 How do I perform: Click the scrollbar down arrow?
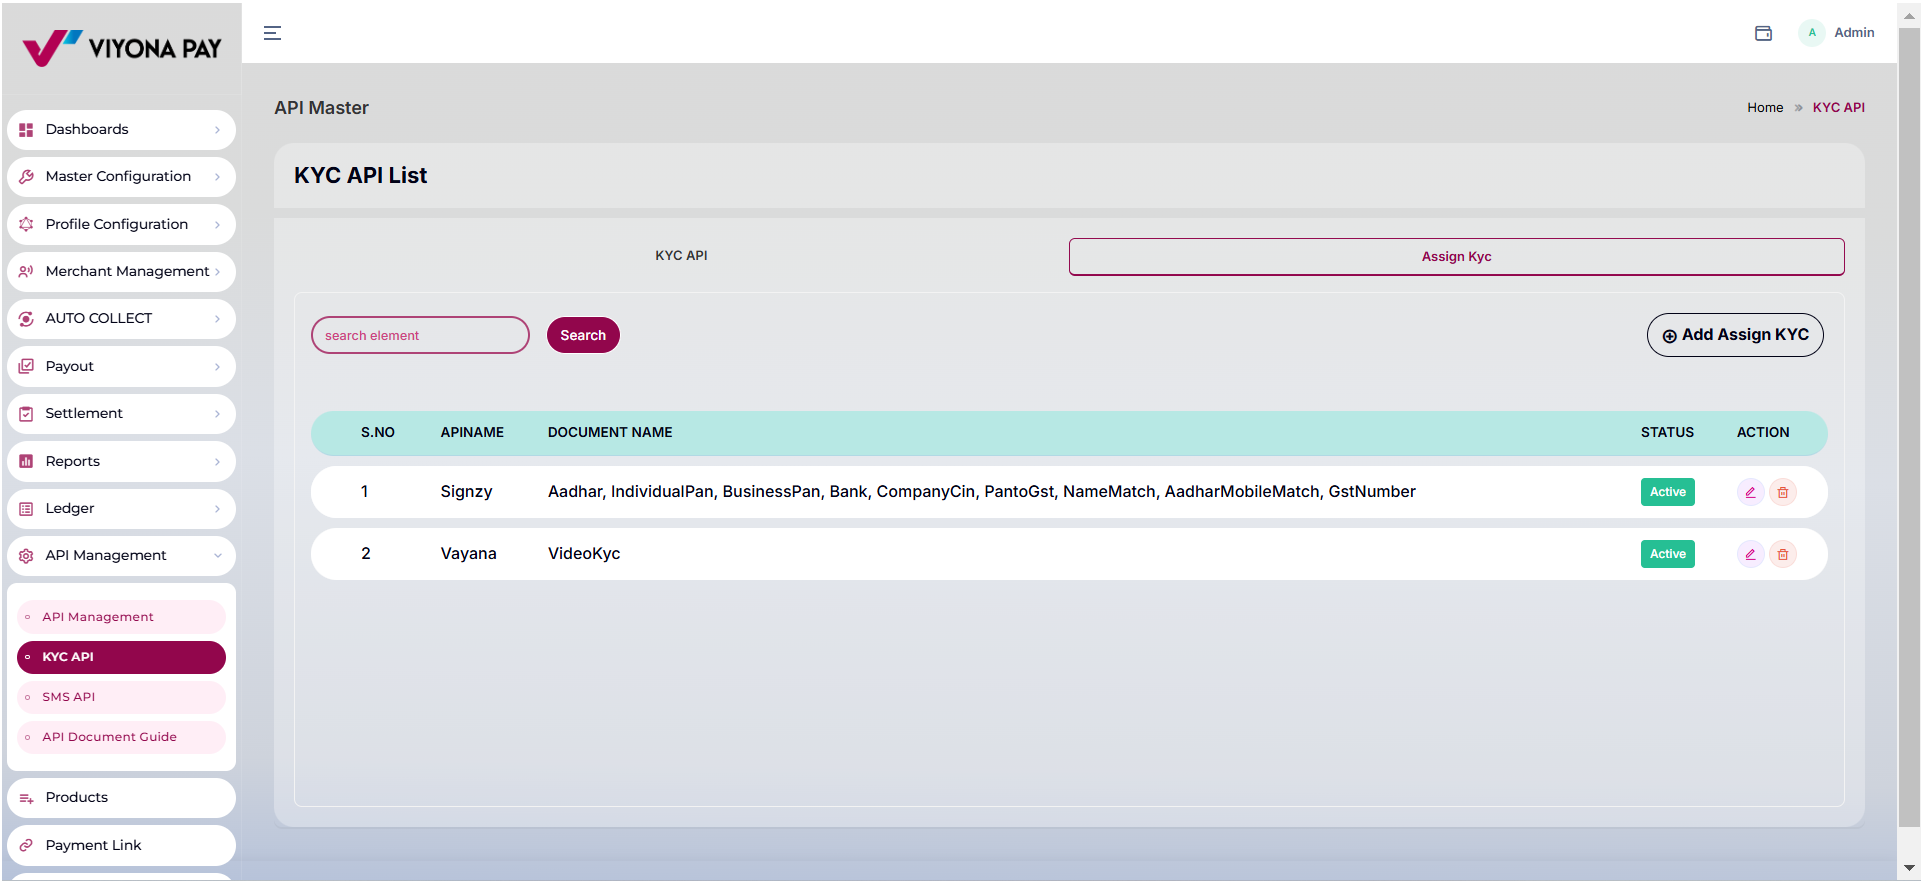(1909, 869)
